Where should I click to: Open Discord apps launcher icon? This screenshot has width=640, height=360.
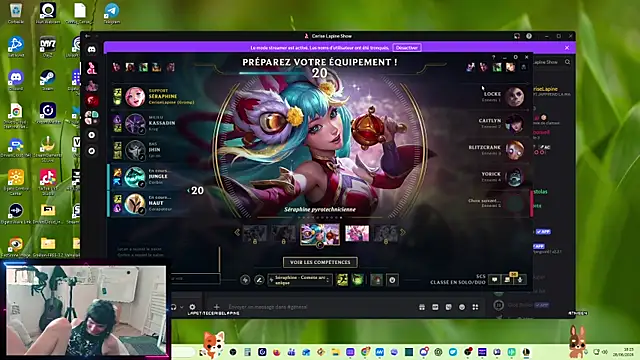point(475,307)
